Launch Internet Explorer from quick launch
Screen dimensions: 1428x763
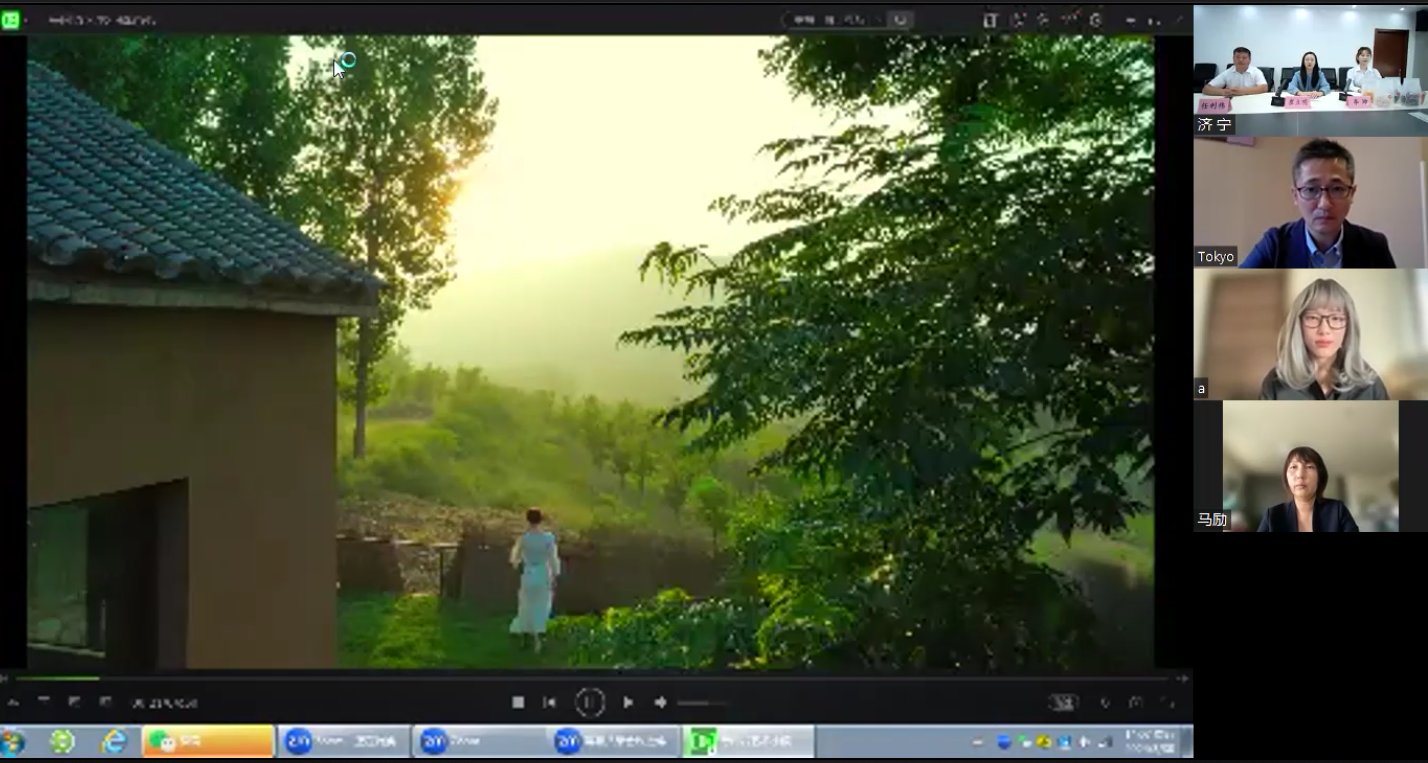pyautogui.click(x=113, y=742)
